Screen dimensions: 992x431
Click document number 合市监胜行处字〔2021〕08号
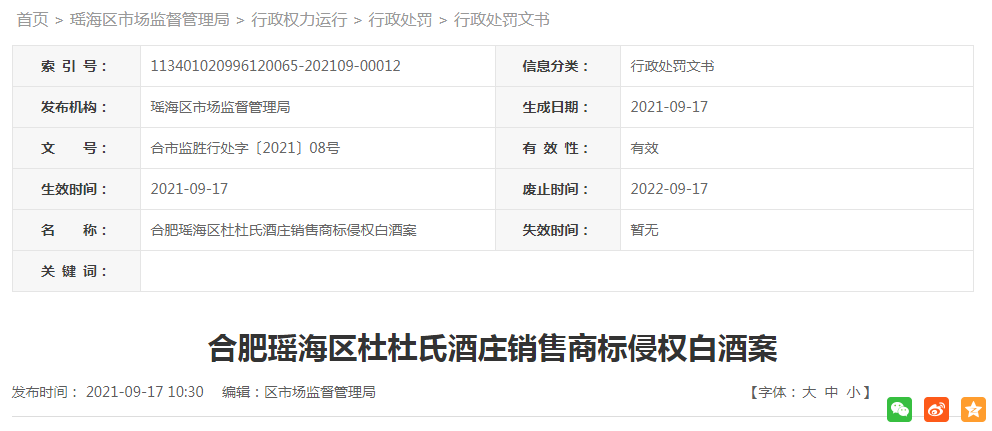[x=245, y=148]
